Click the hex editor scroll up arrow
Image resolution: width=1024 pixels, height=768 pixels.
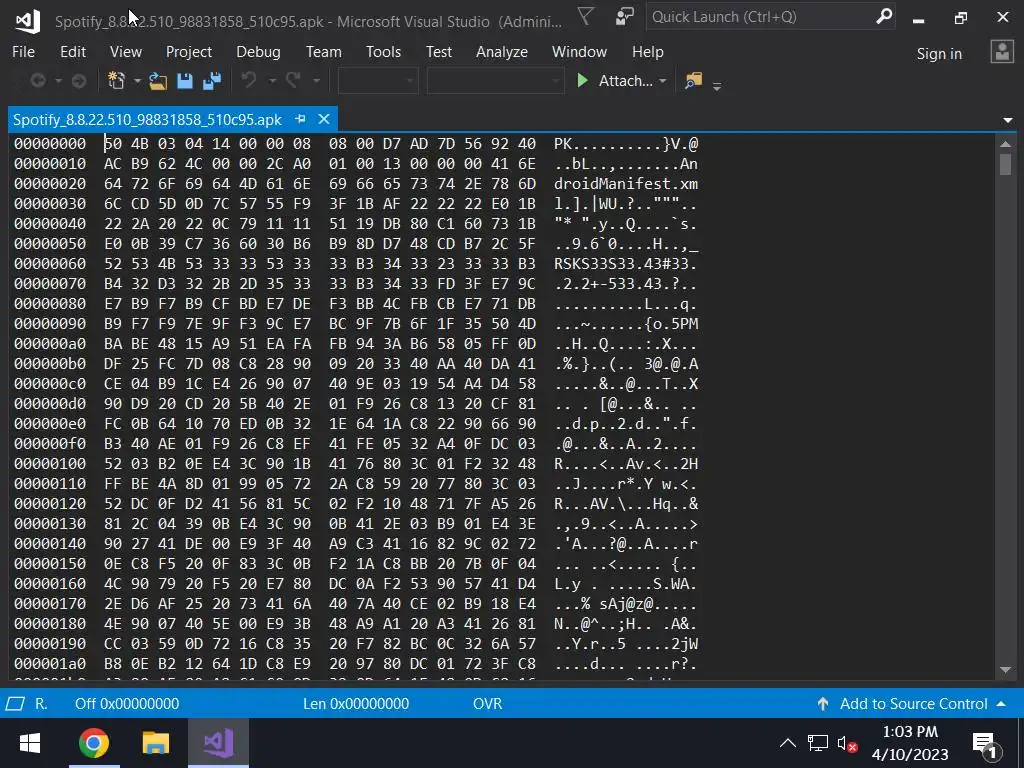point(1005,144)
